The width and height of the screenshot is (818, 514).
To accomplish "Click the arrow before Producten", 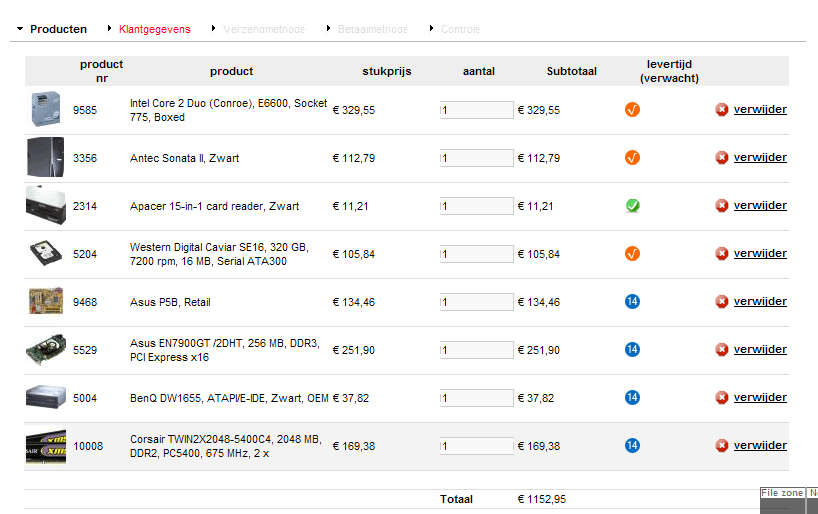I will [x=20, y=29].
